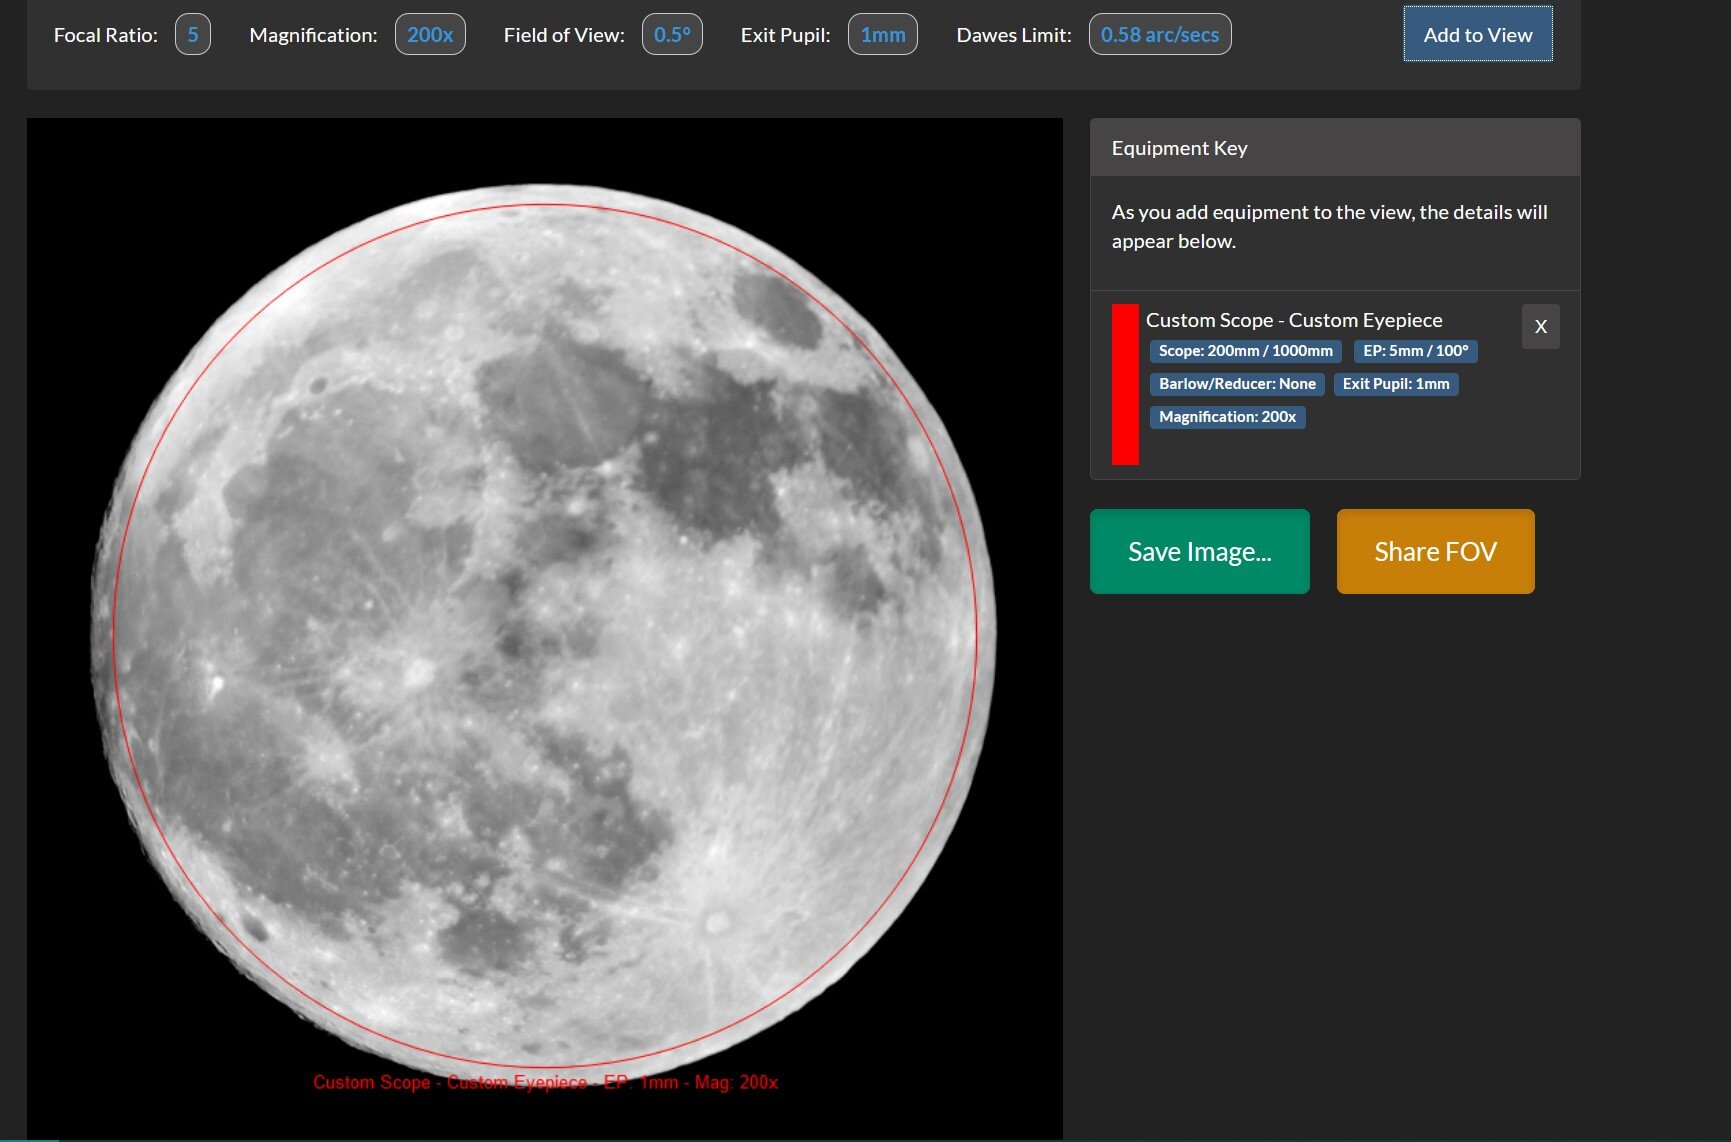The image size is (1731, 1142).
Task: Click the Share FOV button
Action: click(x=1435, y=551)
